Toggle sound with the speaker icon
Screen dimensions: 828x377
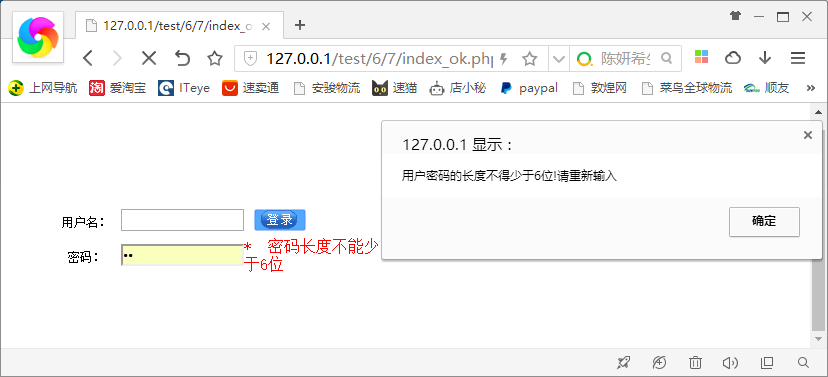(730, 362)
